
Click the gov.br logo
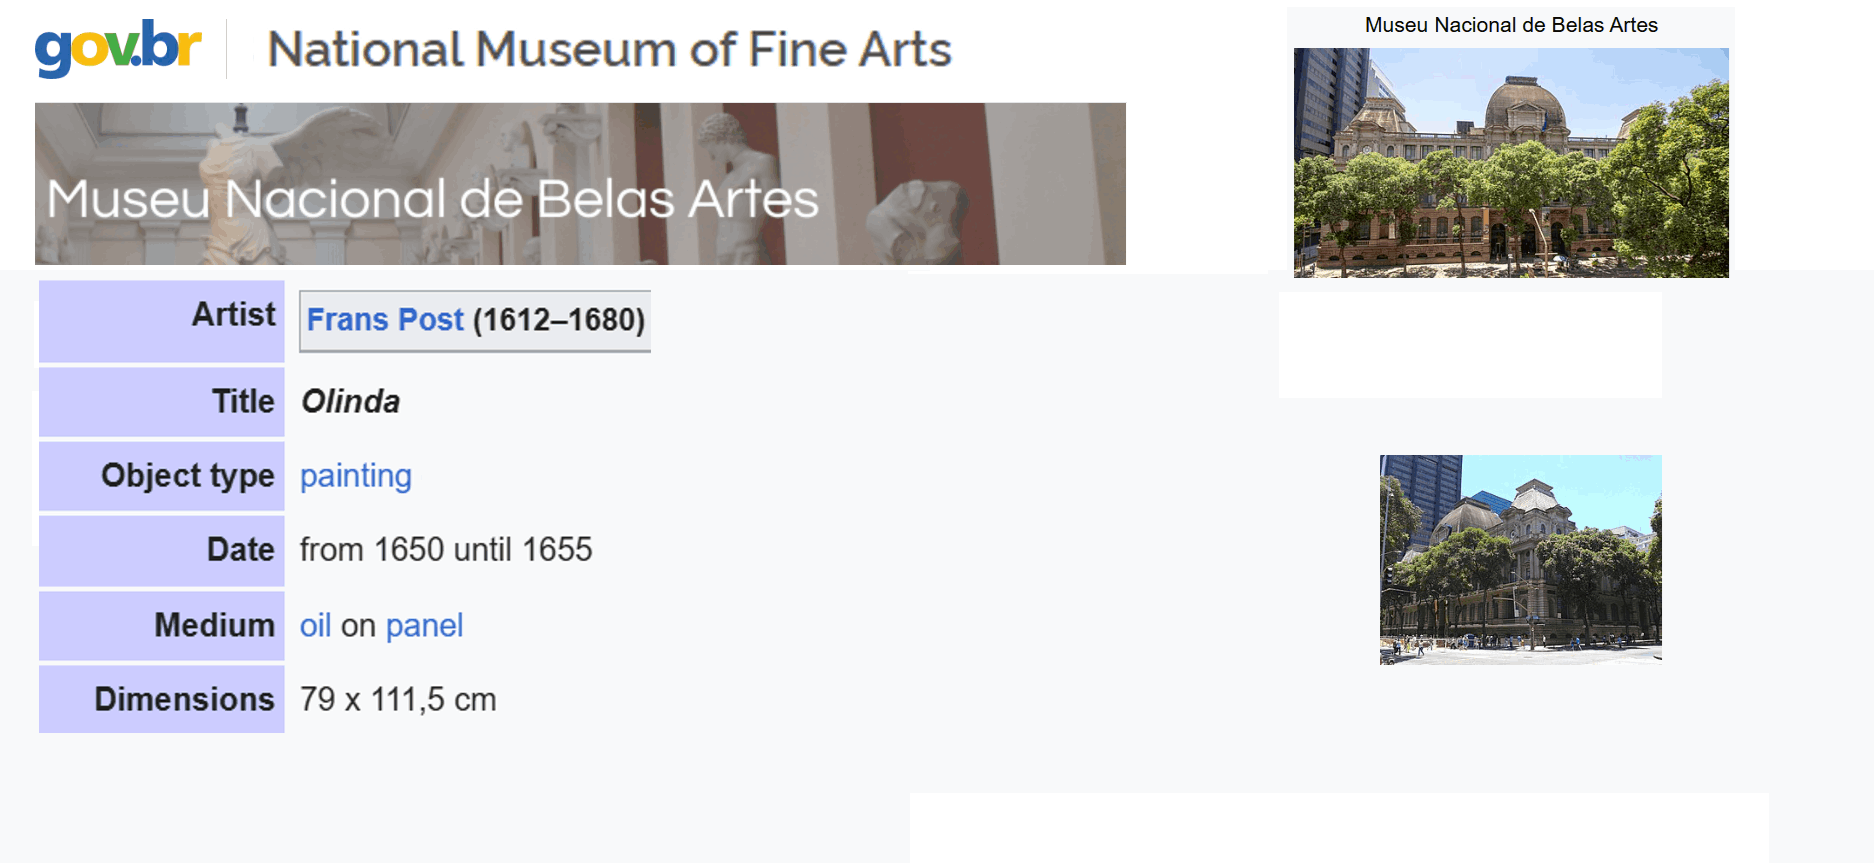click(118, 47)
